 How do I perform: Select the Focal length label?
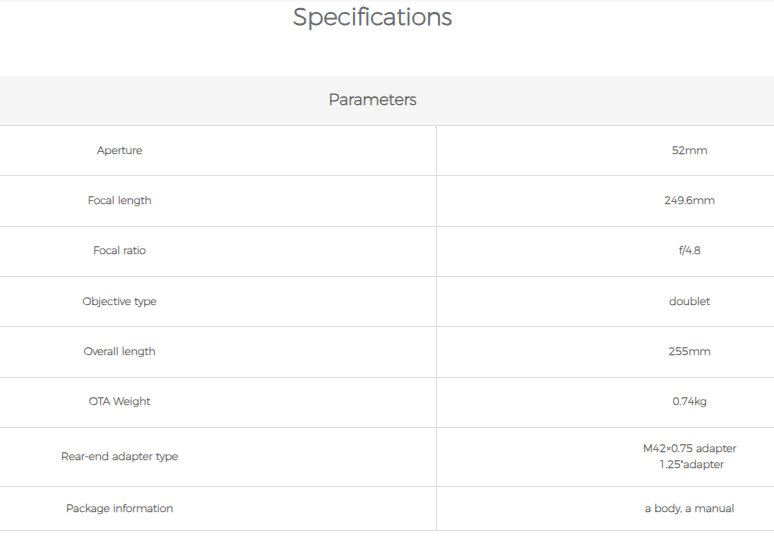point(119,200)
